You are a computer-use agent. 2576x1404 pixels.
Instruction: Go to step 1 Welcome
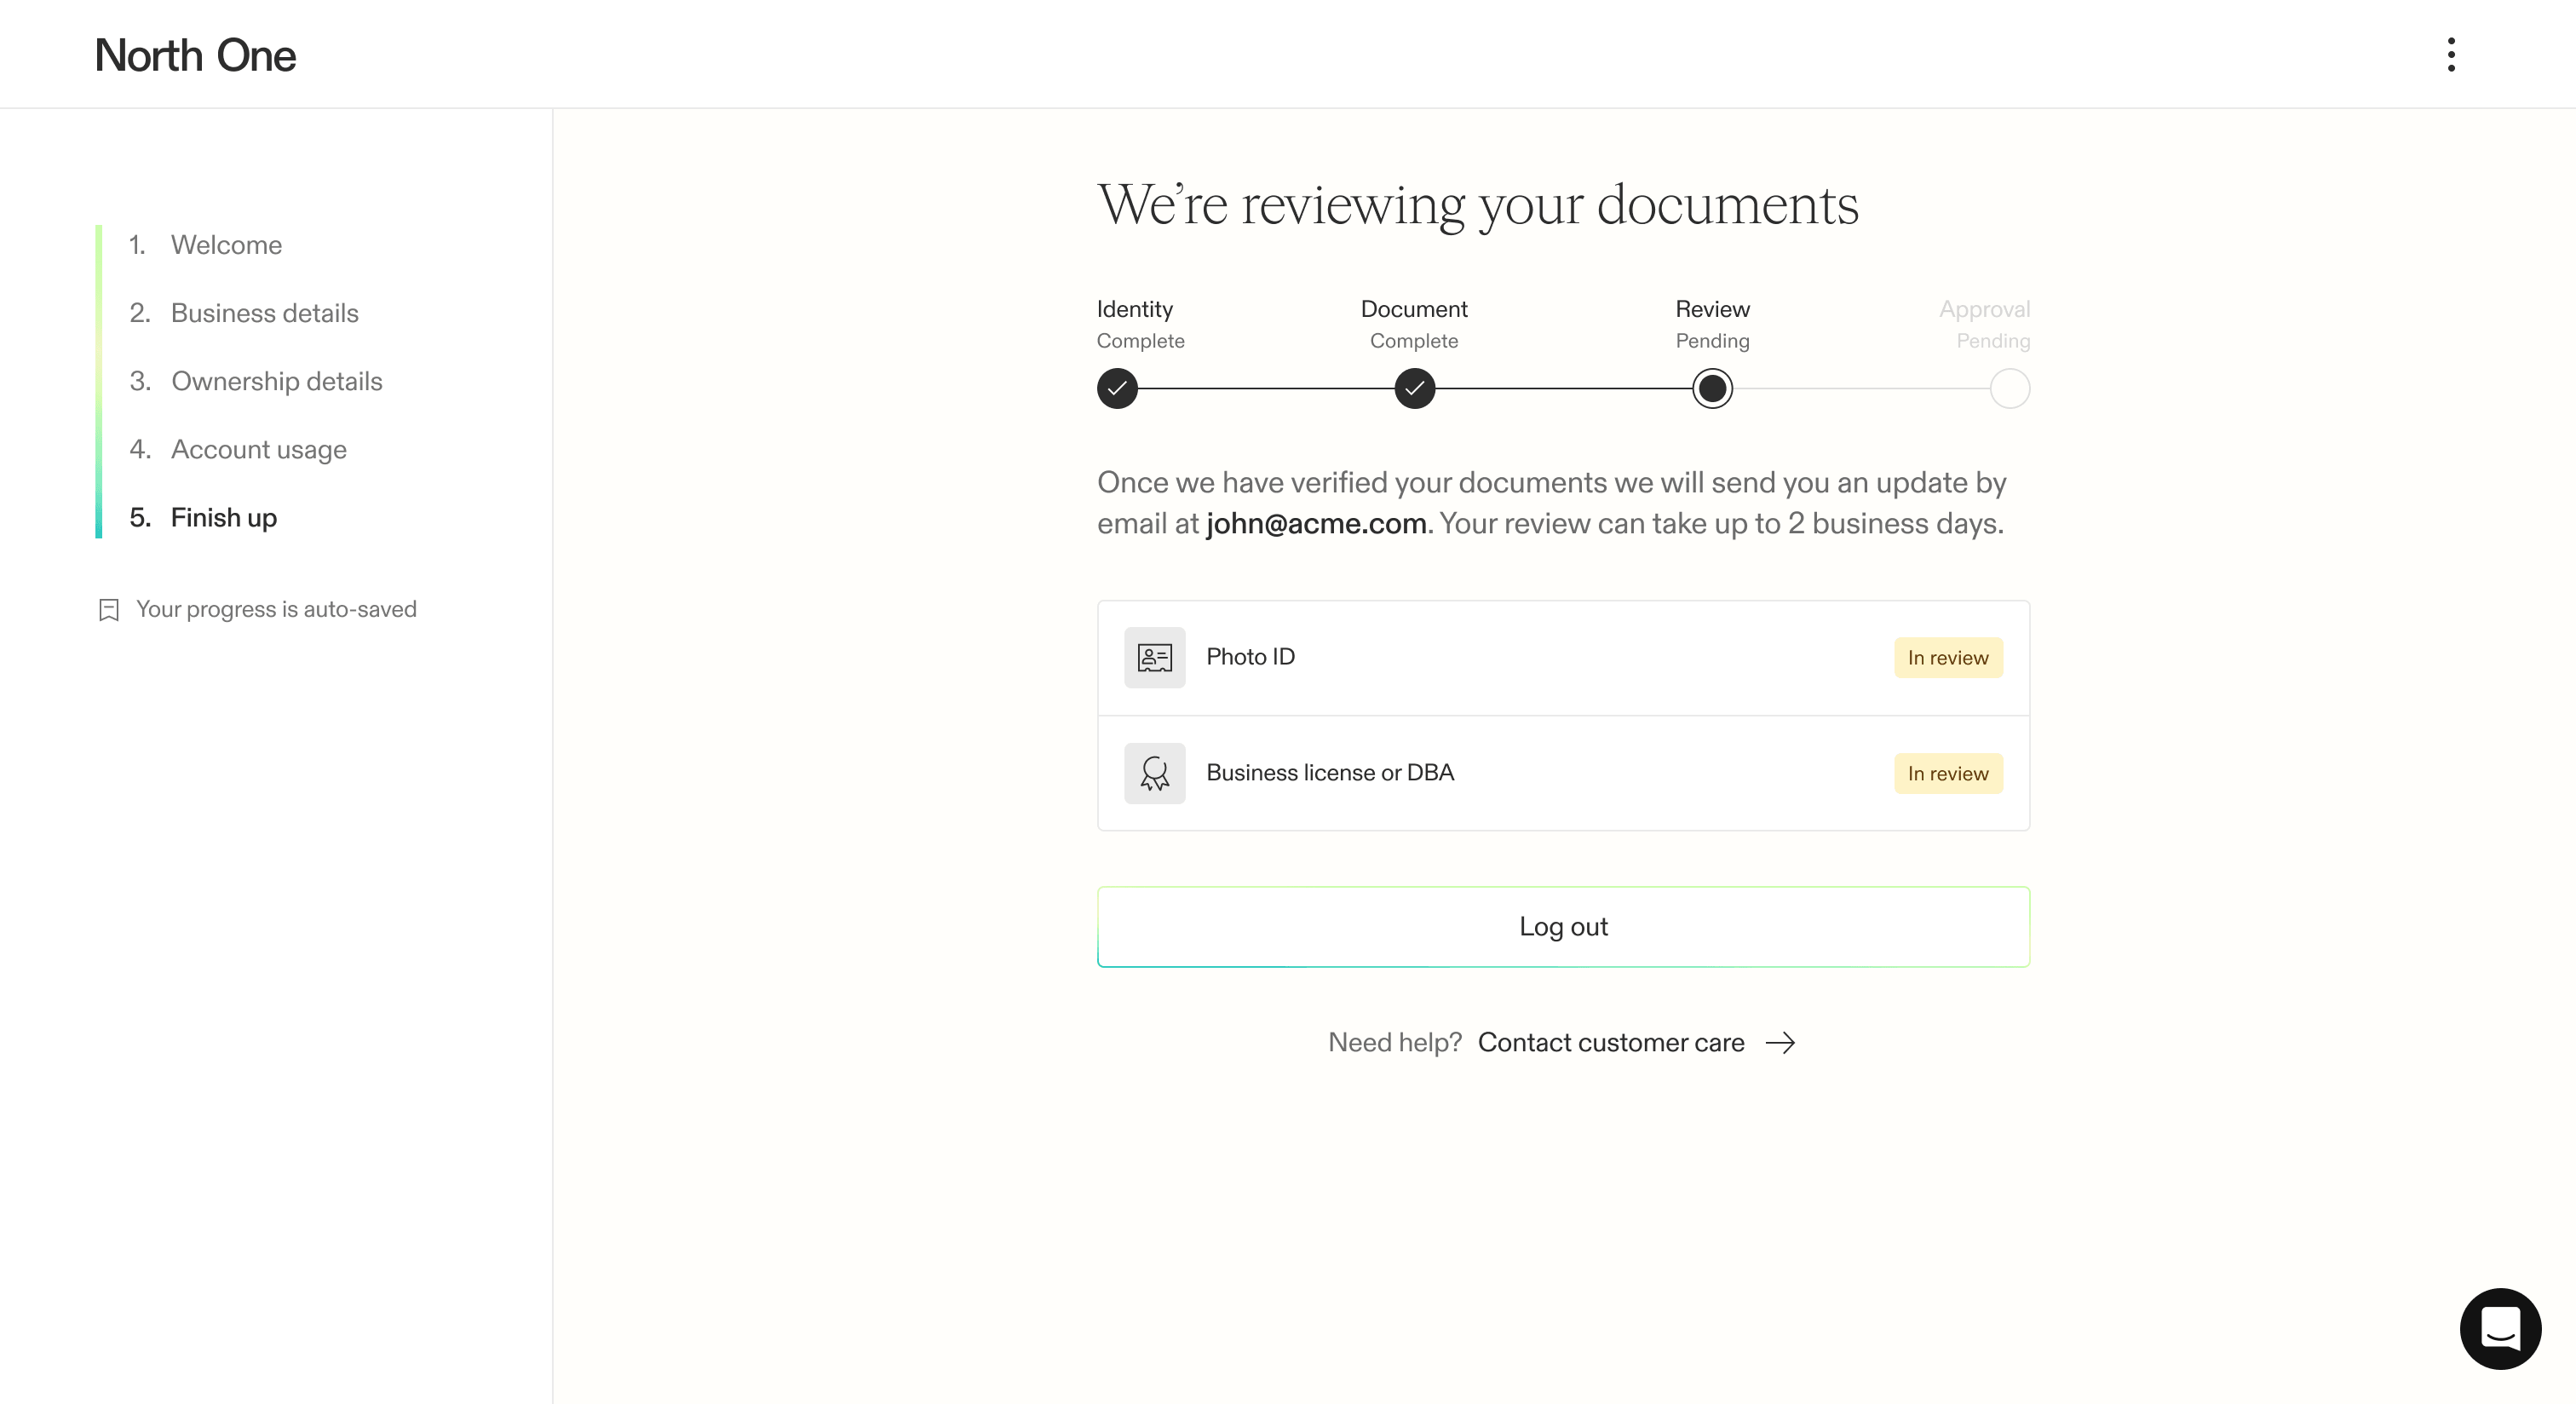tap(205, 245)
